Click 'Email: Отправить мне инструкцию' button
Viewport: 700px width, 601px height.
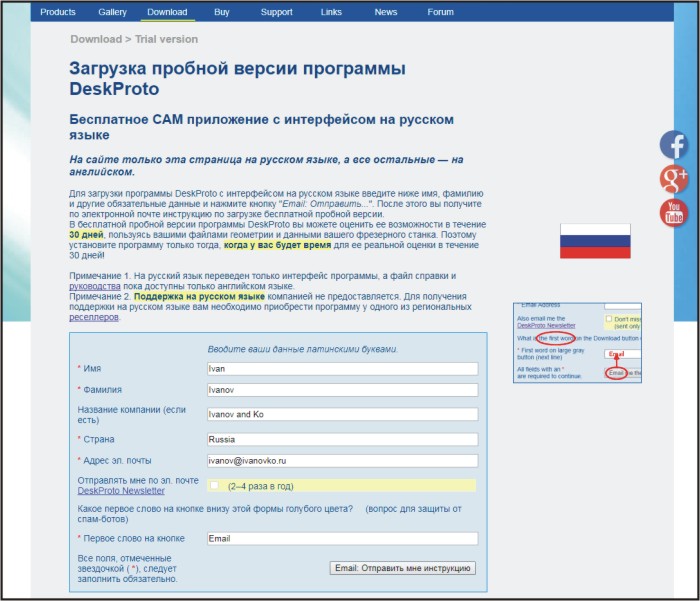click(x=403, y=568)
